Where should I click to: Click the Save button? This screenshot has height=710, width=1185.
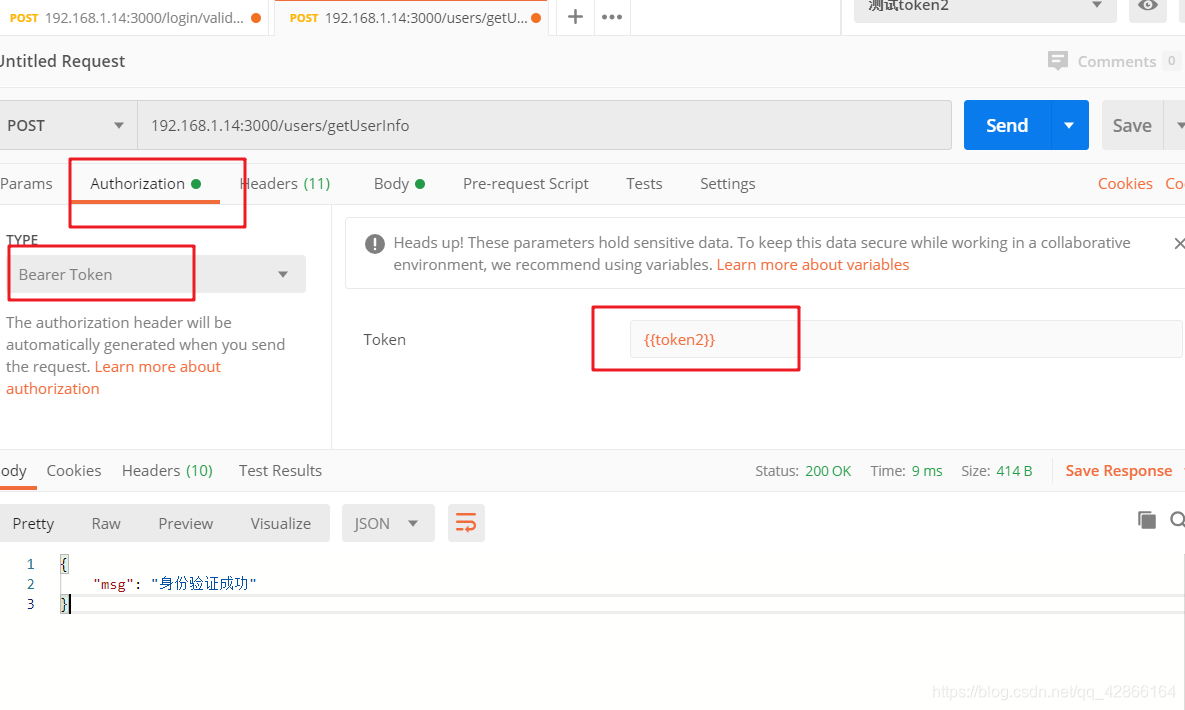[1132, 126]
